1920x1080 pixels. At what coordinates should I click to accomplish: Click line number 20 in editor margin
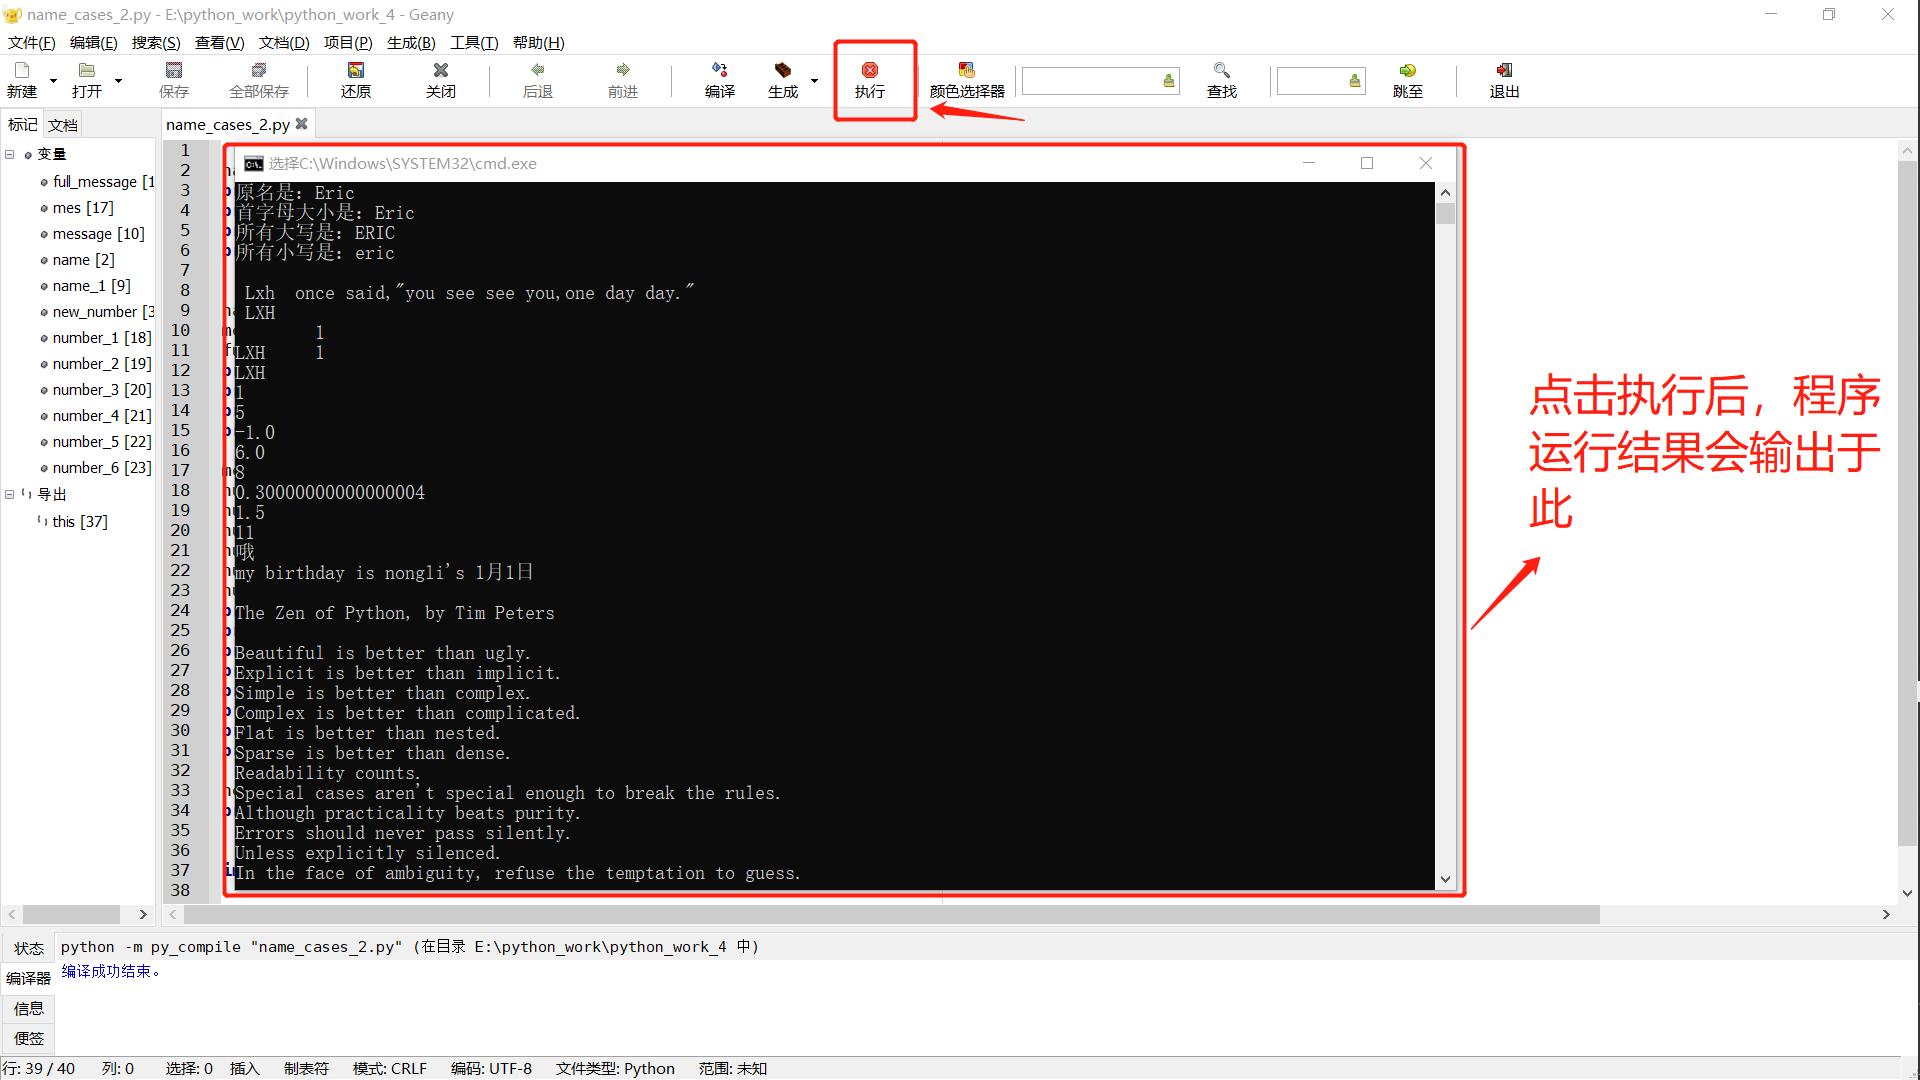tap(180, 530)
